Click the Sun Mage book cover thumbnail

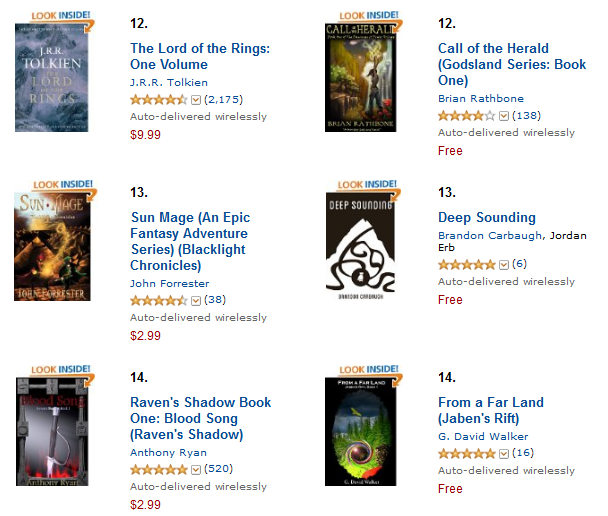point(52,246)
